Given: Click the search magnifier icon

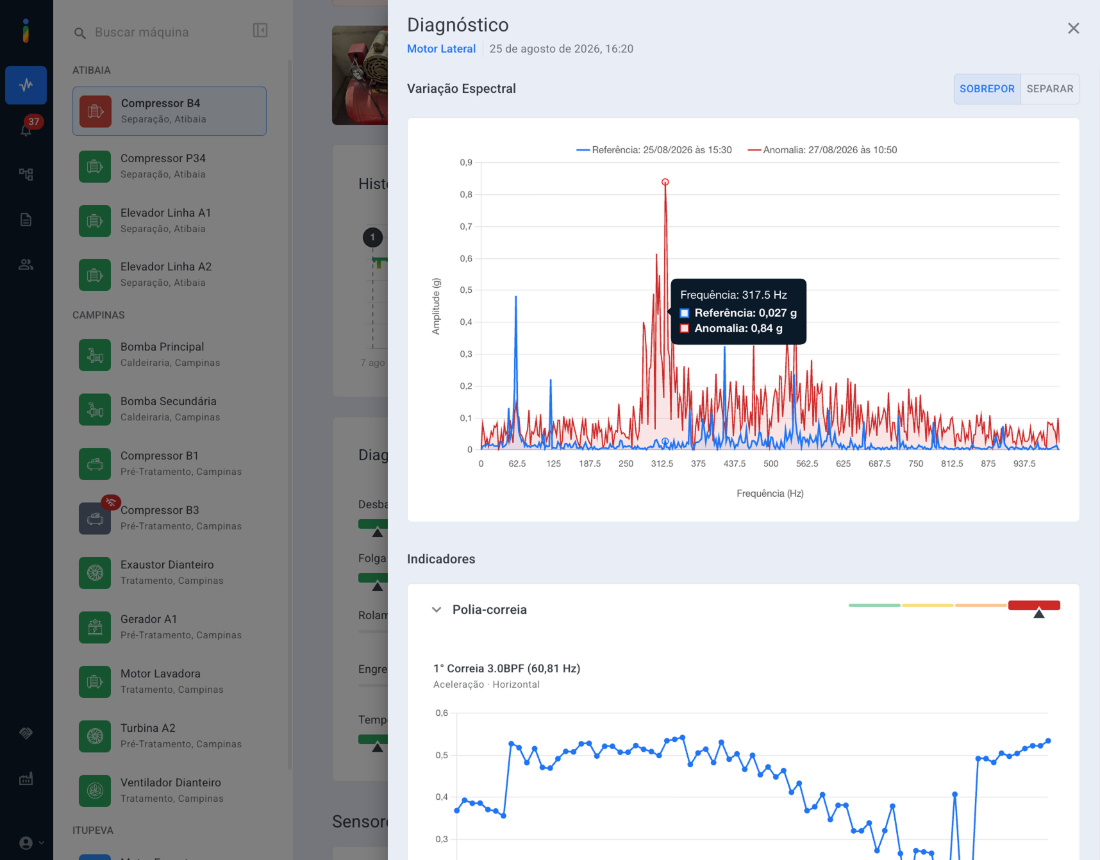Looking at the screenshot, I should (80, 33).
